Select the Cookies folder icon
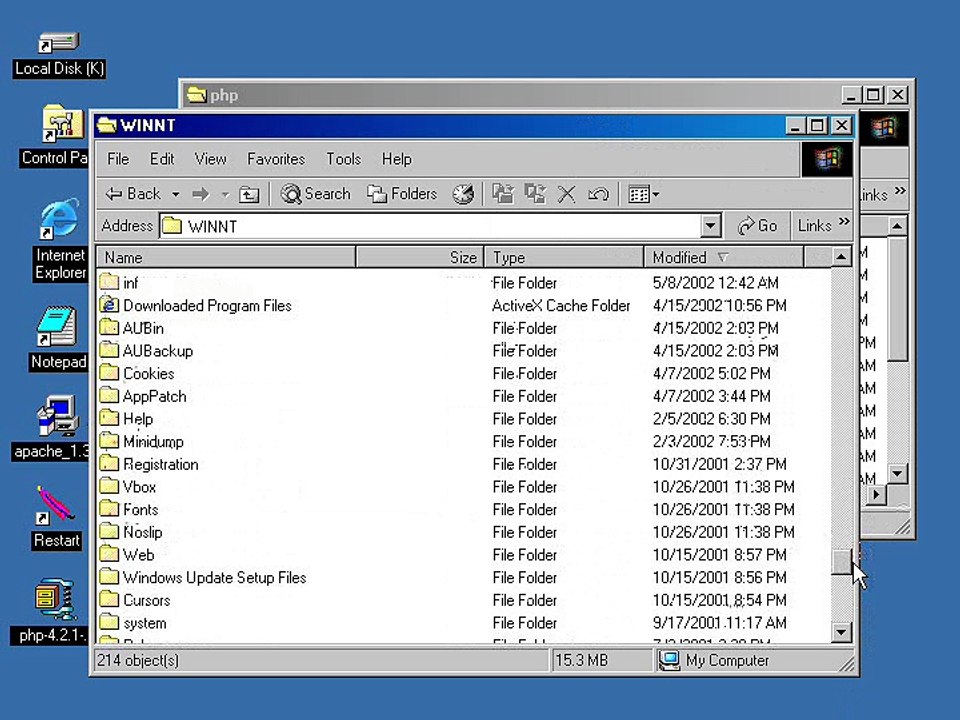The width and height of the screenshot is (960, 720). tap(110, 372)
